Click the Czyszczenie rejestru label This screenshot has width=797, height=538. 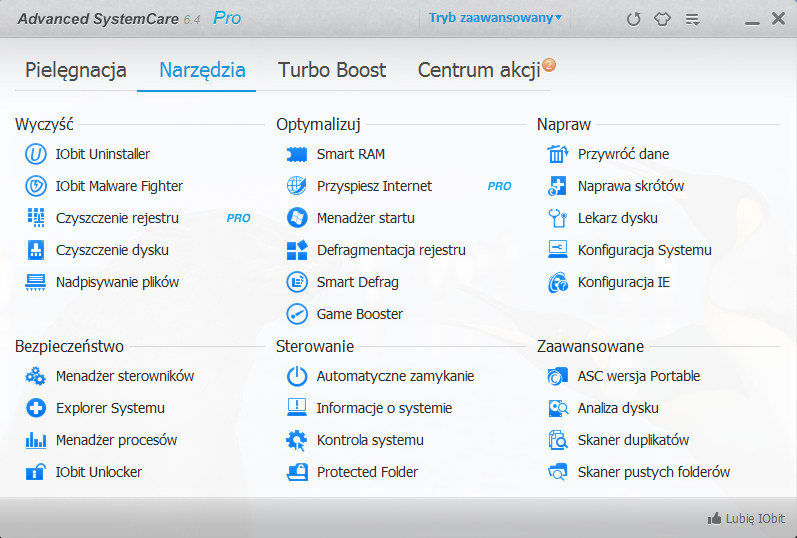[x=117, y=218]
